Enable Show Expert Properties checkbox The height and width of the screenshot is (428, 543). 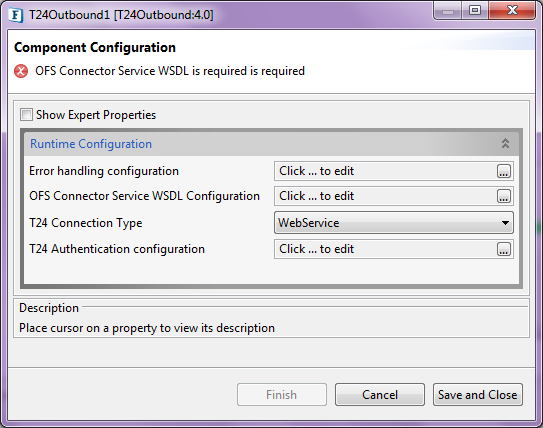pyautogui.click(x=26, y=115)
